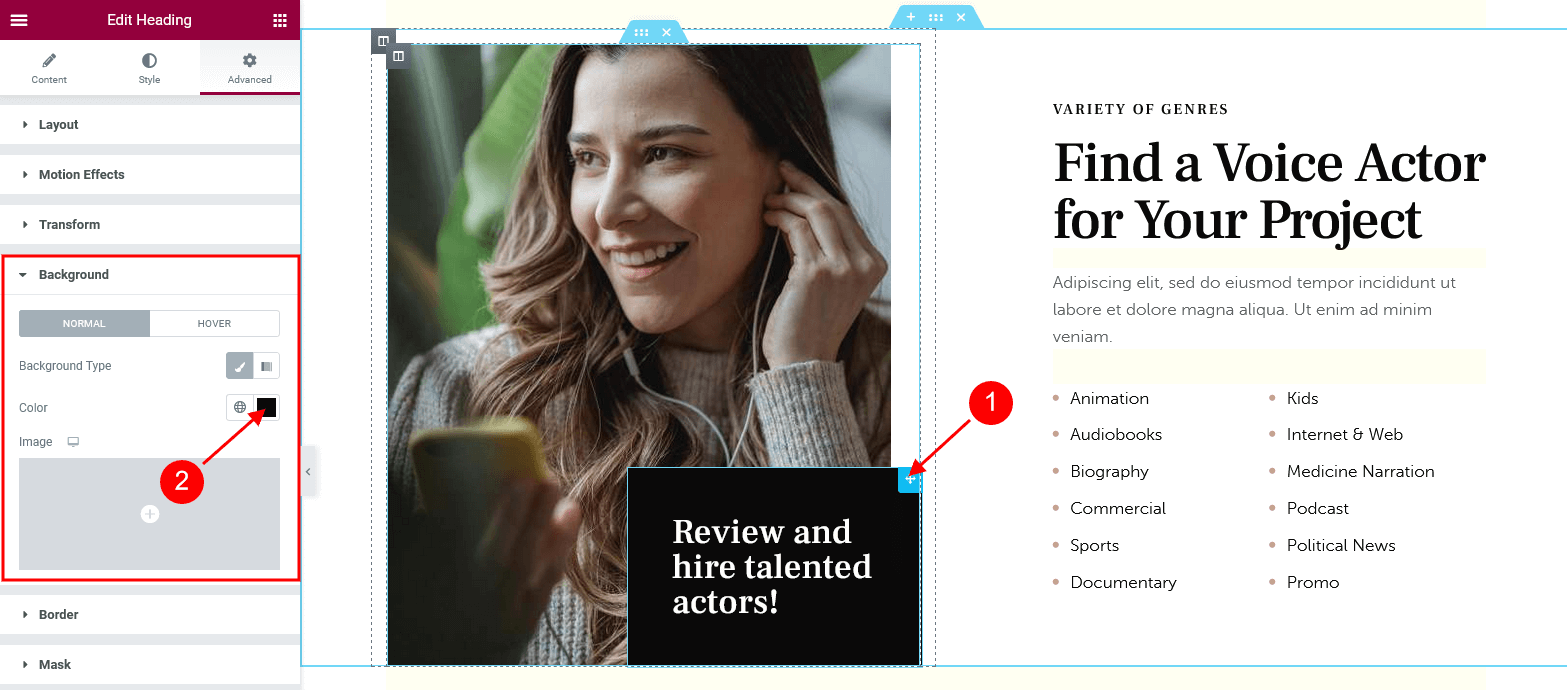Open the widgets grid icon

coord(280,20)
